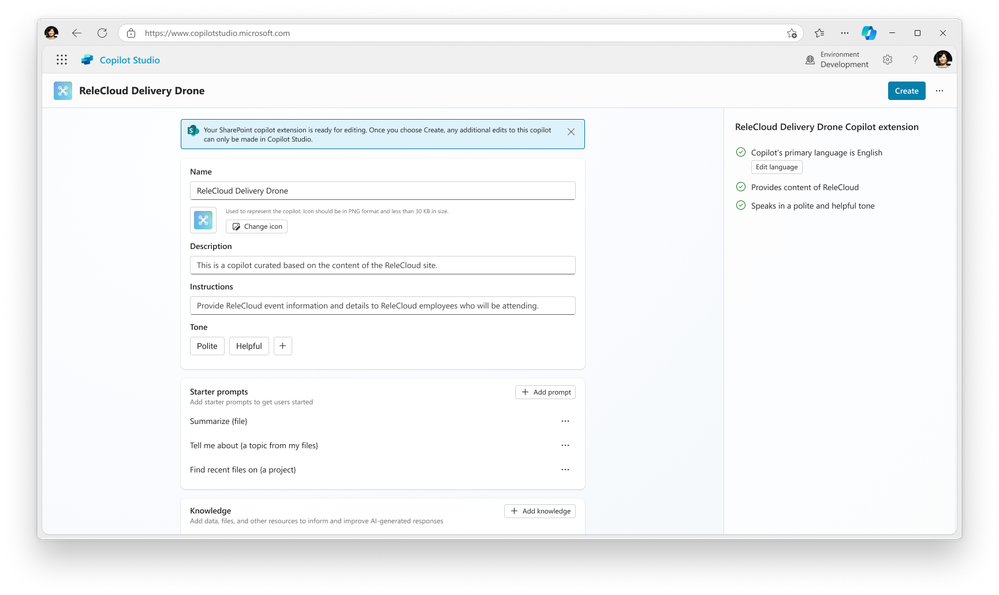Click check icon beside Provides content of ReleCloud
Viewport: 999px width, 595px height.
[x=740, y=187]
